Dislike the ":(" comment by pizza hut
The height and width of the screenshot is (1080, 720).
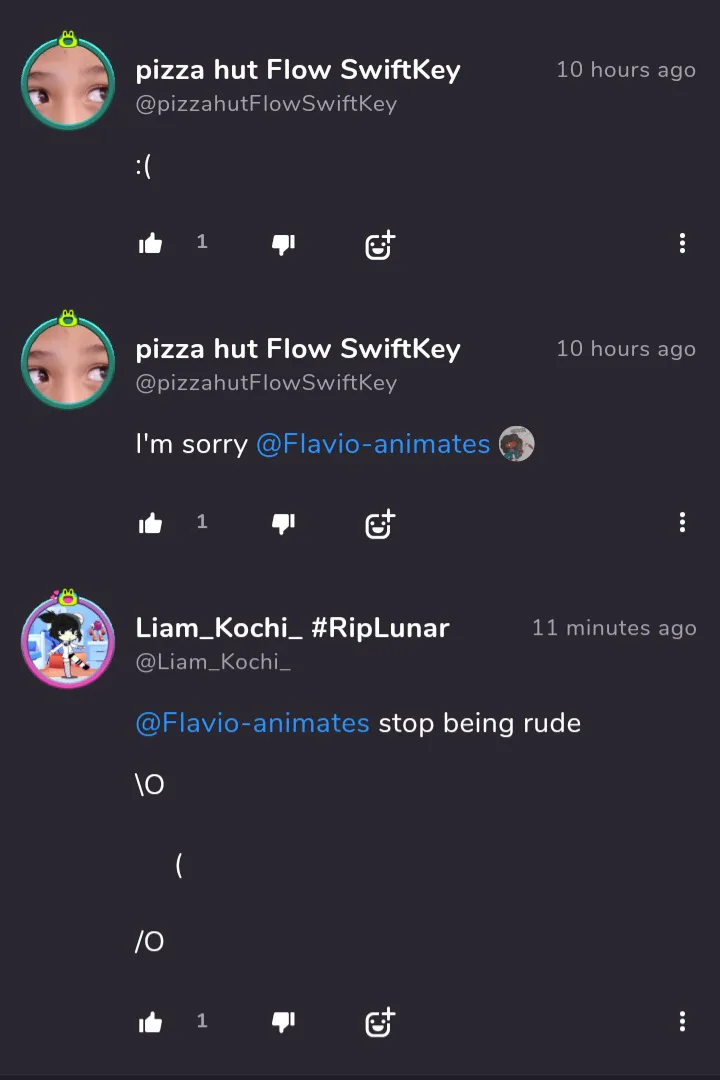click(283, 244)
